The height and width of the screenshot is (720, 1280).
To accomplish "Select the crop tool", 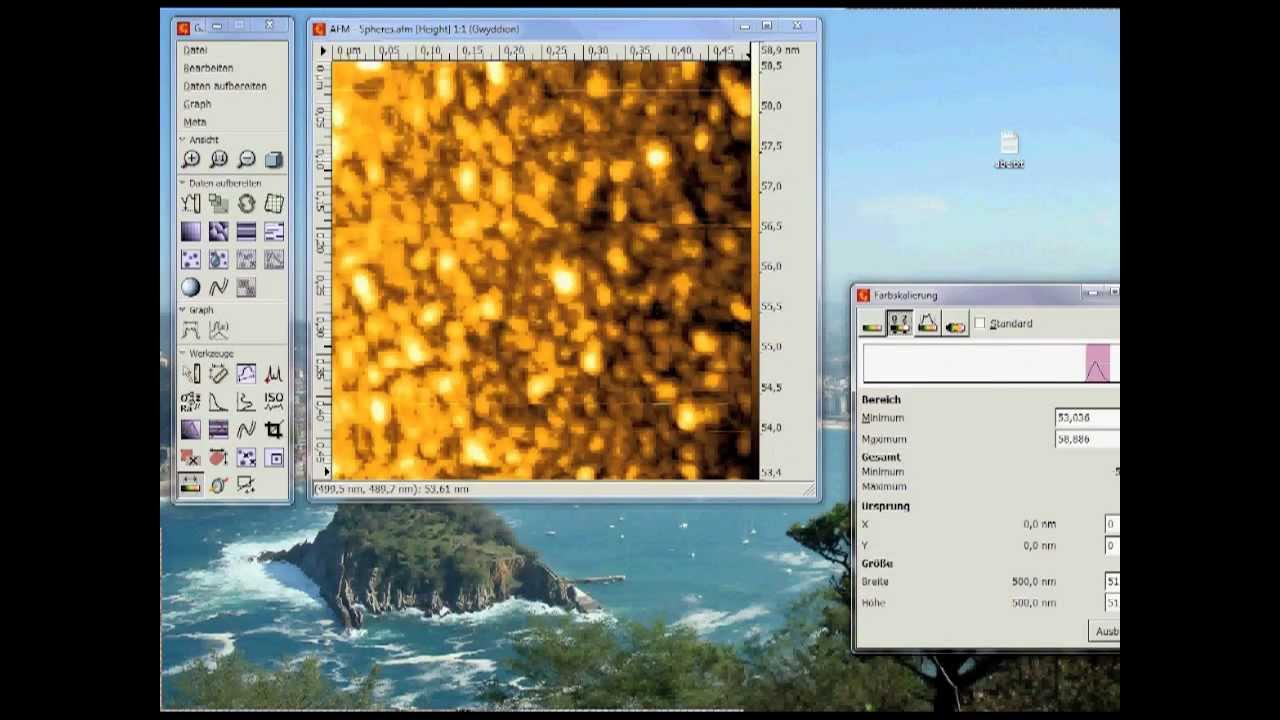I will tap(274, 429).
